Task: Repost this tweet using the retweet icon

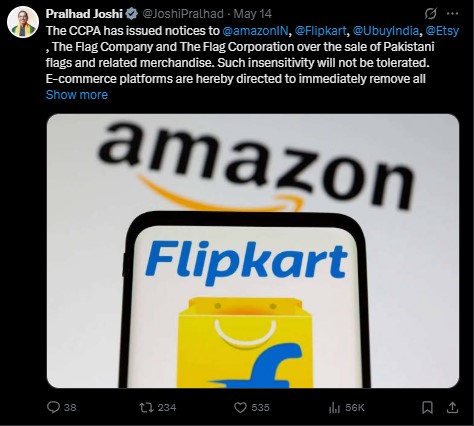Action: [146, 407]
